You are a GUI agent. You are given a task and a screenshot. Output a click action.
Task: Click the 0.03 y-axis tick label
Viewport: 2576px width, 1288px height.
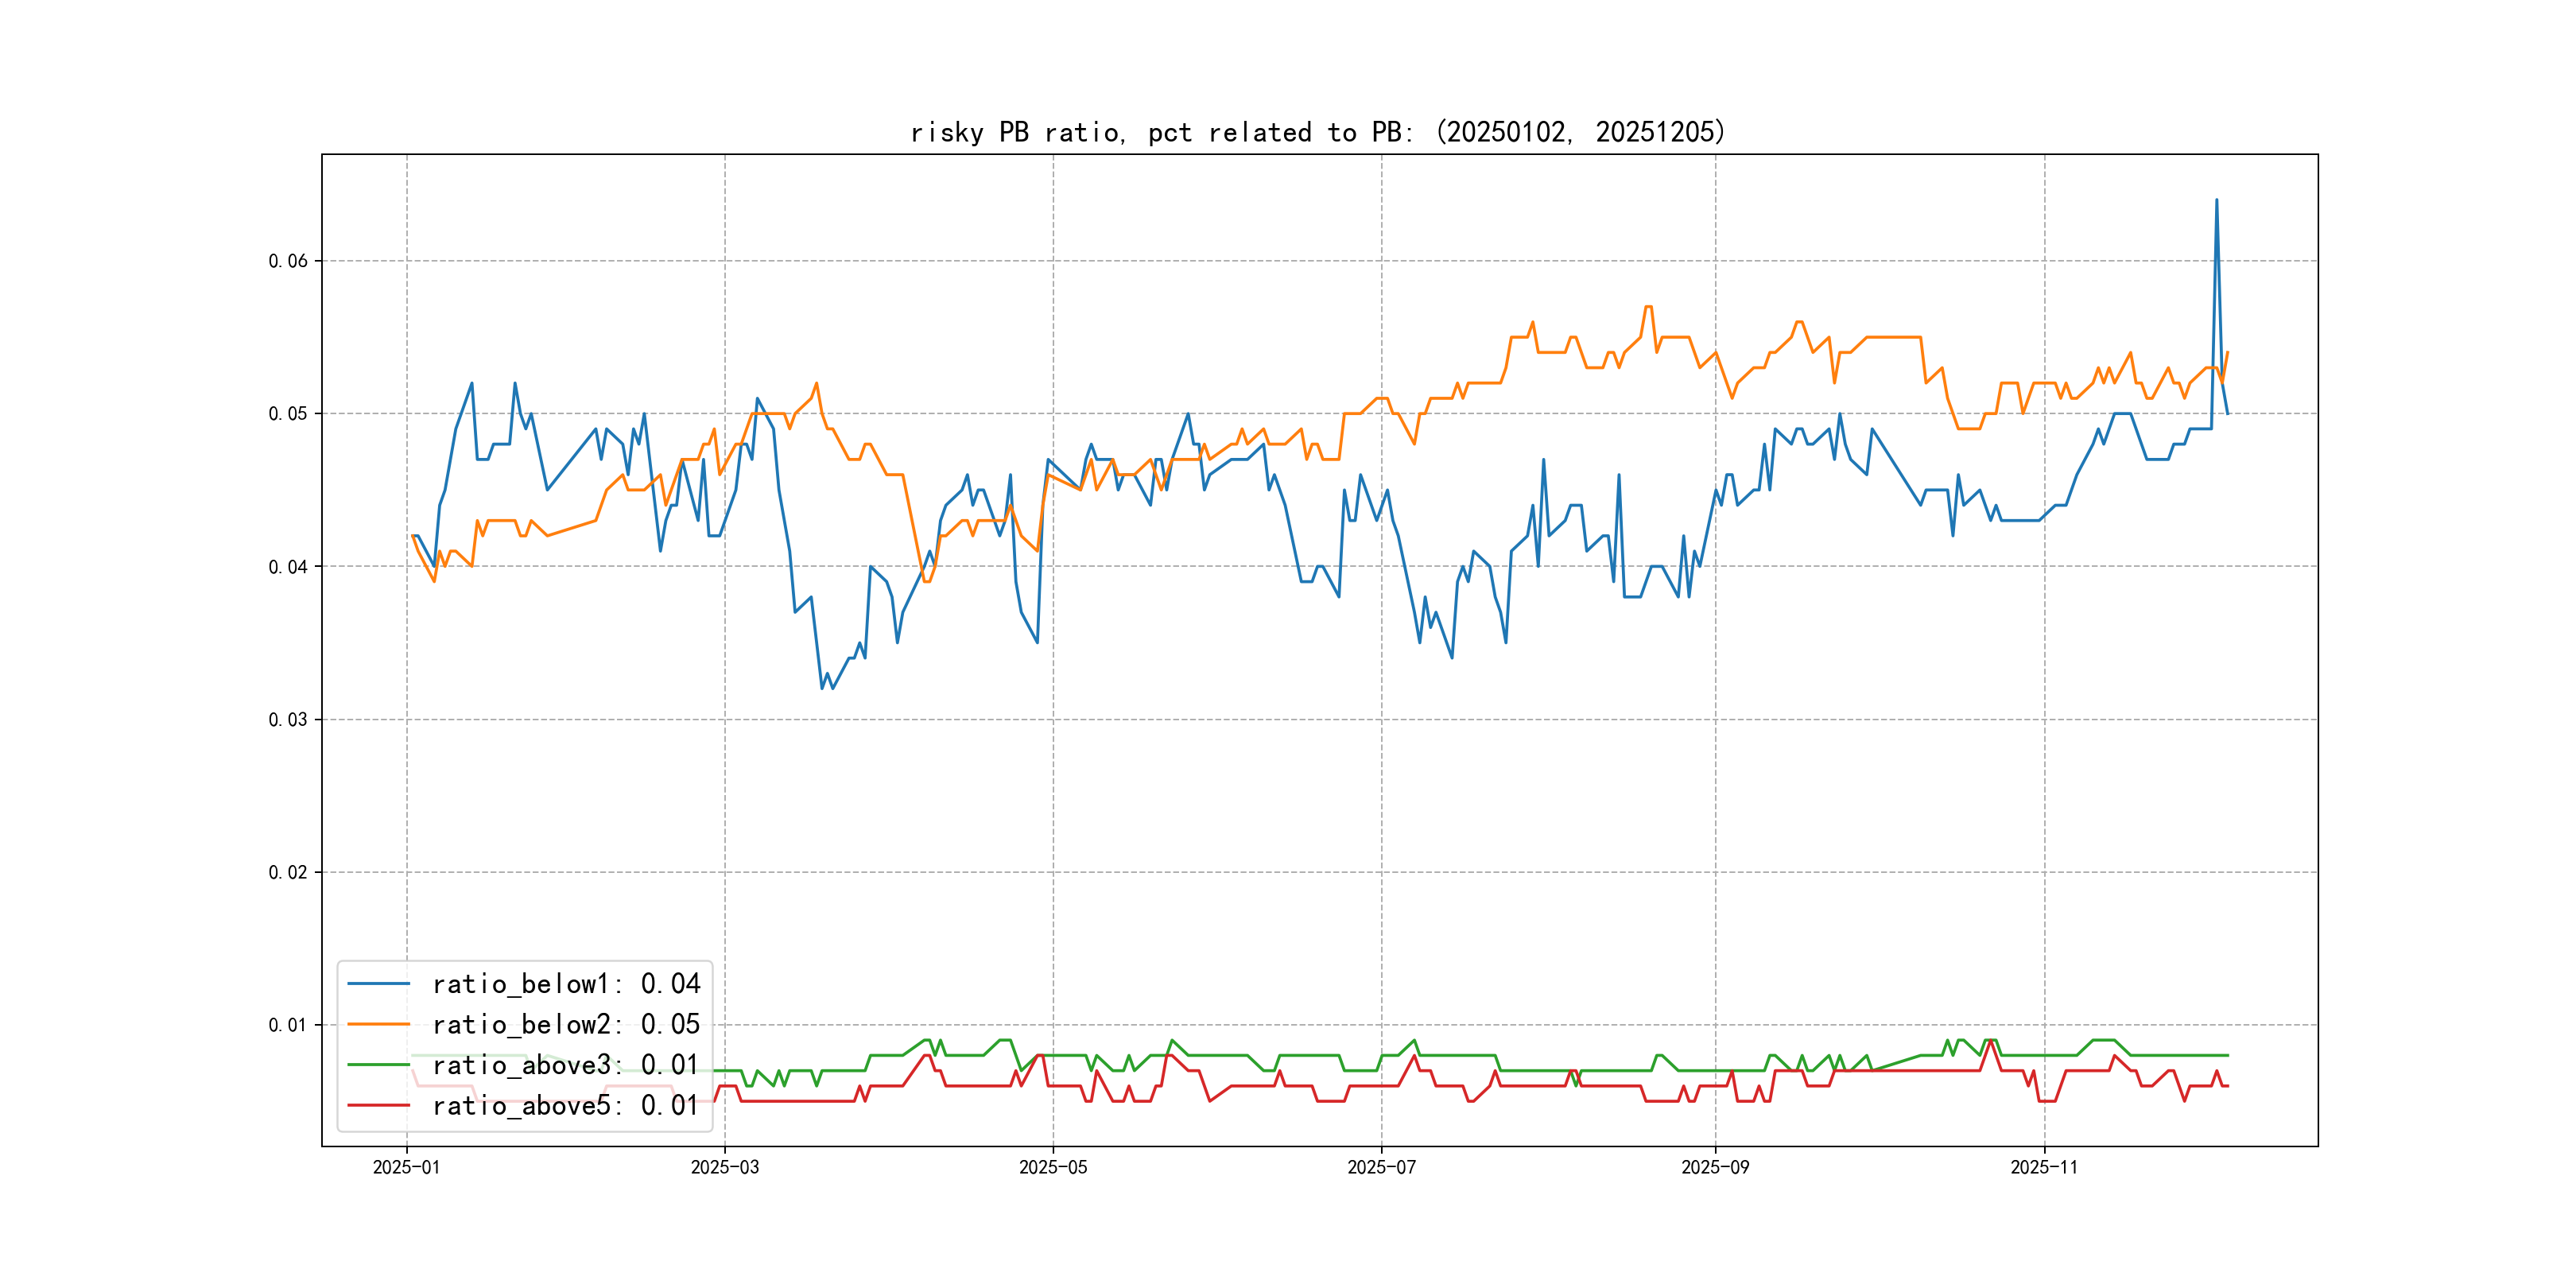coord(288,720)
